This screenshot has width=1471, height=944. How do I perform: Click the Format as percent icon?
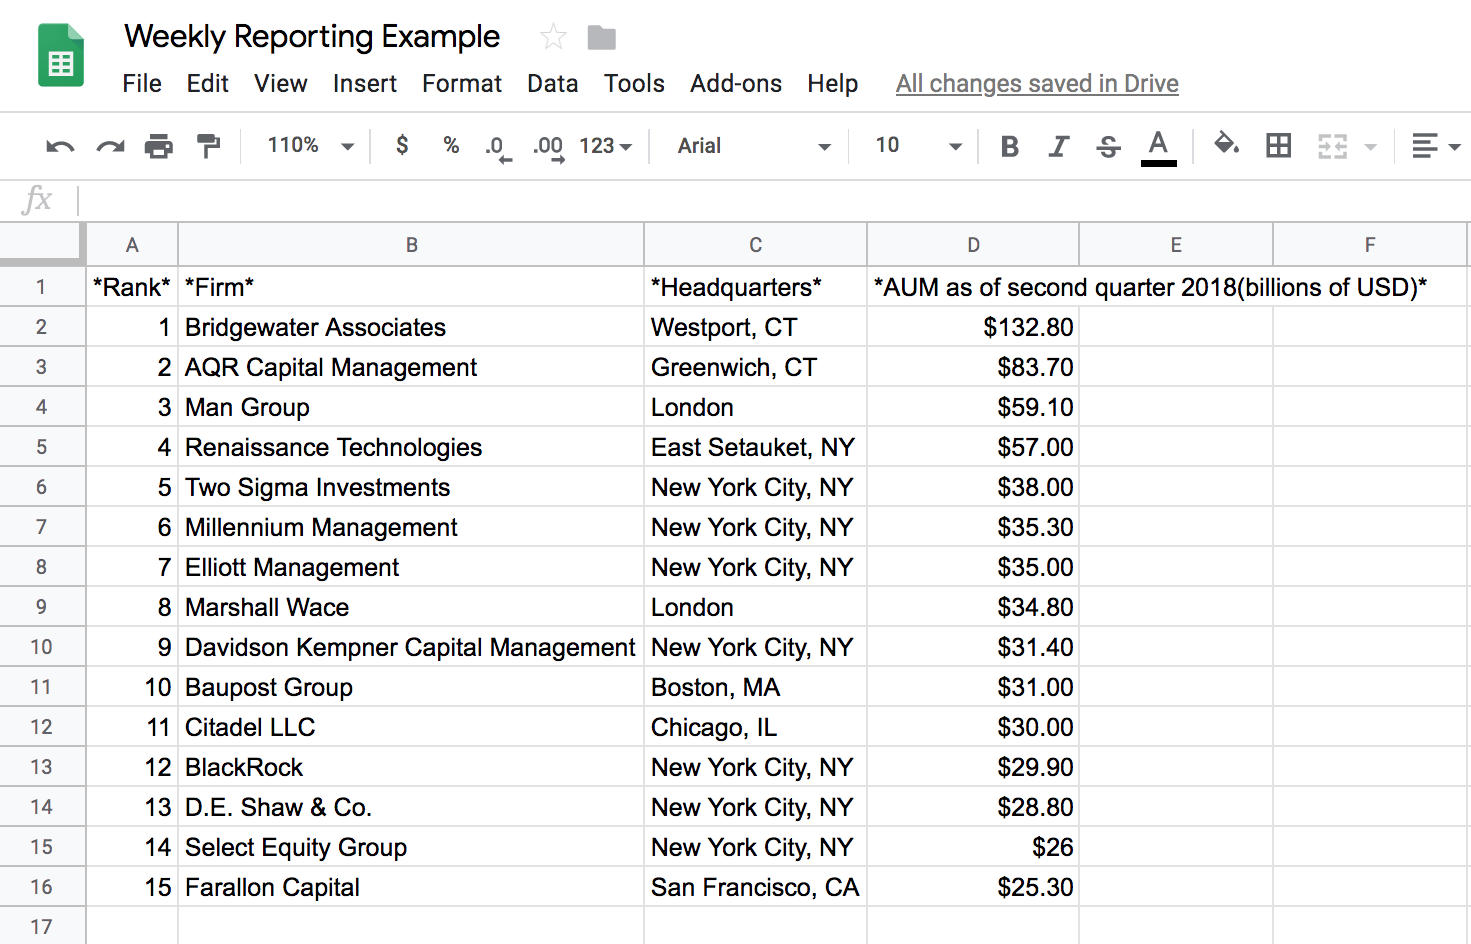pyautogui.click(x=450, y=145)
